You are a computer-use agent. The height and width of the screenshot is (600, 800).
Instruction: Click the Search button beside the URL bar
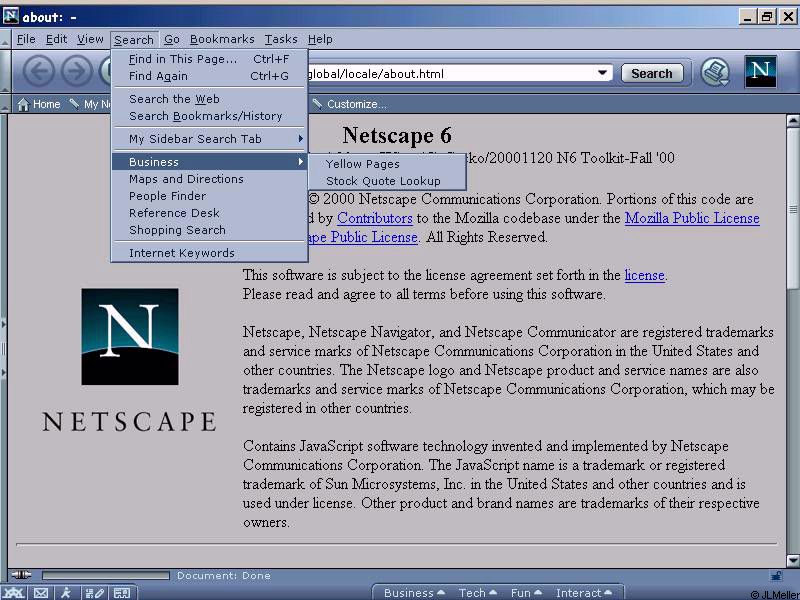point(652,73)
